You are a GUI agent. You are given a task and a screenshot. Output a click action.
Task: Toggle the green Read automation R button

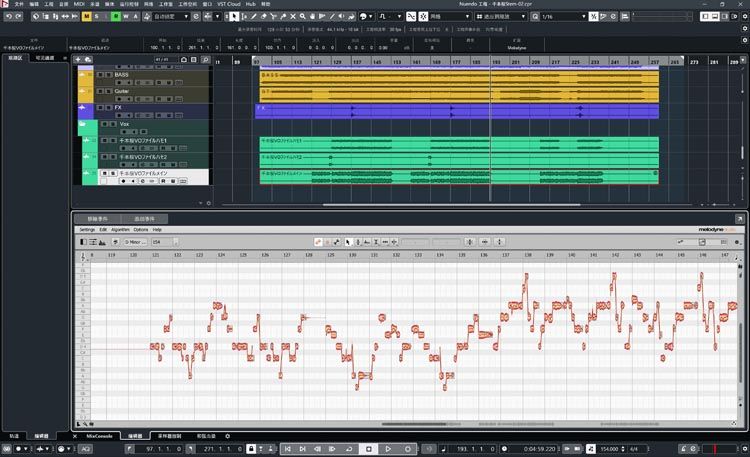116,16
